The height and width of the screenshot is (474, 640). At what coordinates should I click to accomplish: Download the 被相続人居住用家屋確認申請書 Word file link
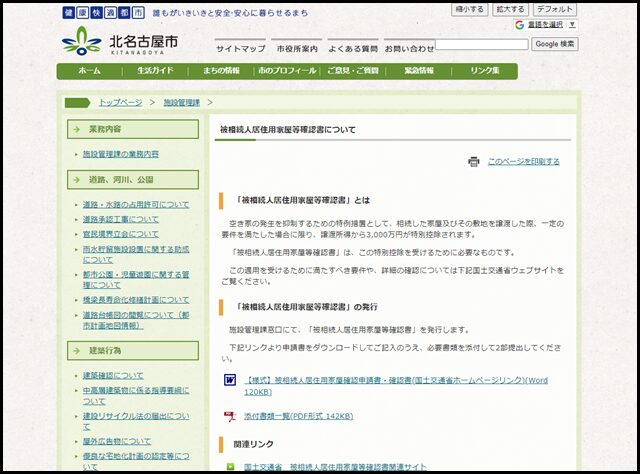click(x=396, y=386)
